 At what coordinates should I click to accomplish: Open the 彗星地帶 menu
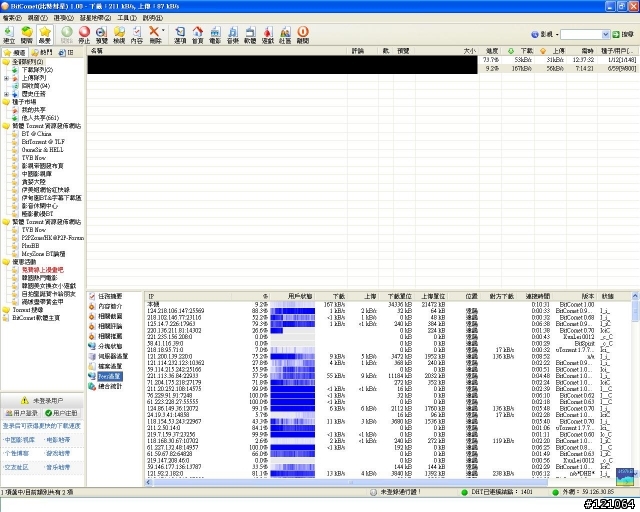[x=95, y=18]
